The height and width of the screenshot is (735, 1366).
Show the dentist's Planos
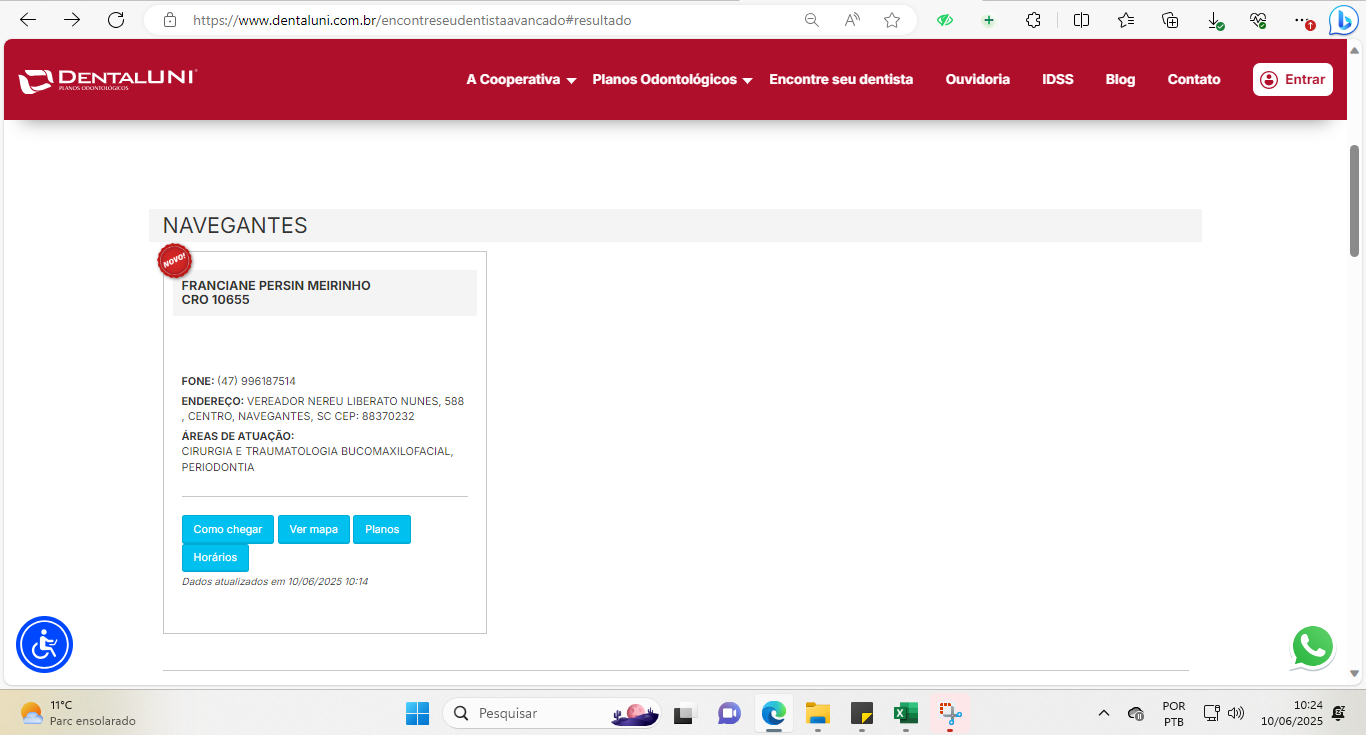pyautogui.click(x=382, y=529)
